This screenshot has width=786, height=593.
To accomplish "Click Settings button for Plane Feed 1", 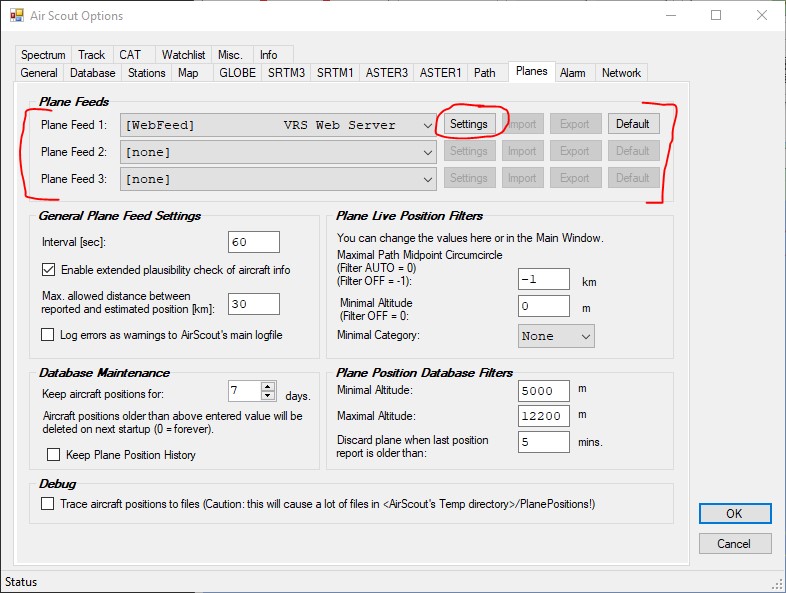I will point(468,124).
